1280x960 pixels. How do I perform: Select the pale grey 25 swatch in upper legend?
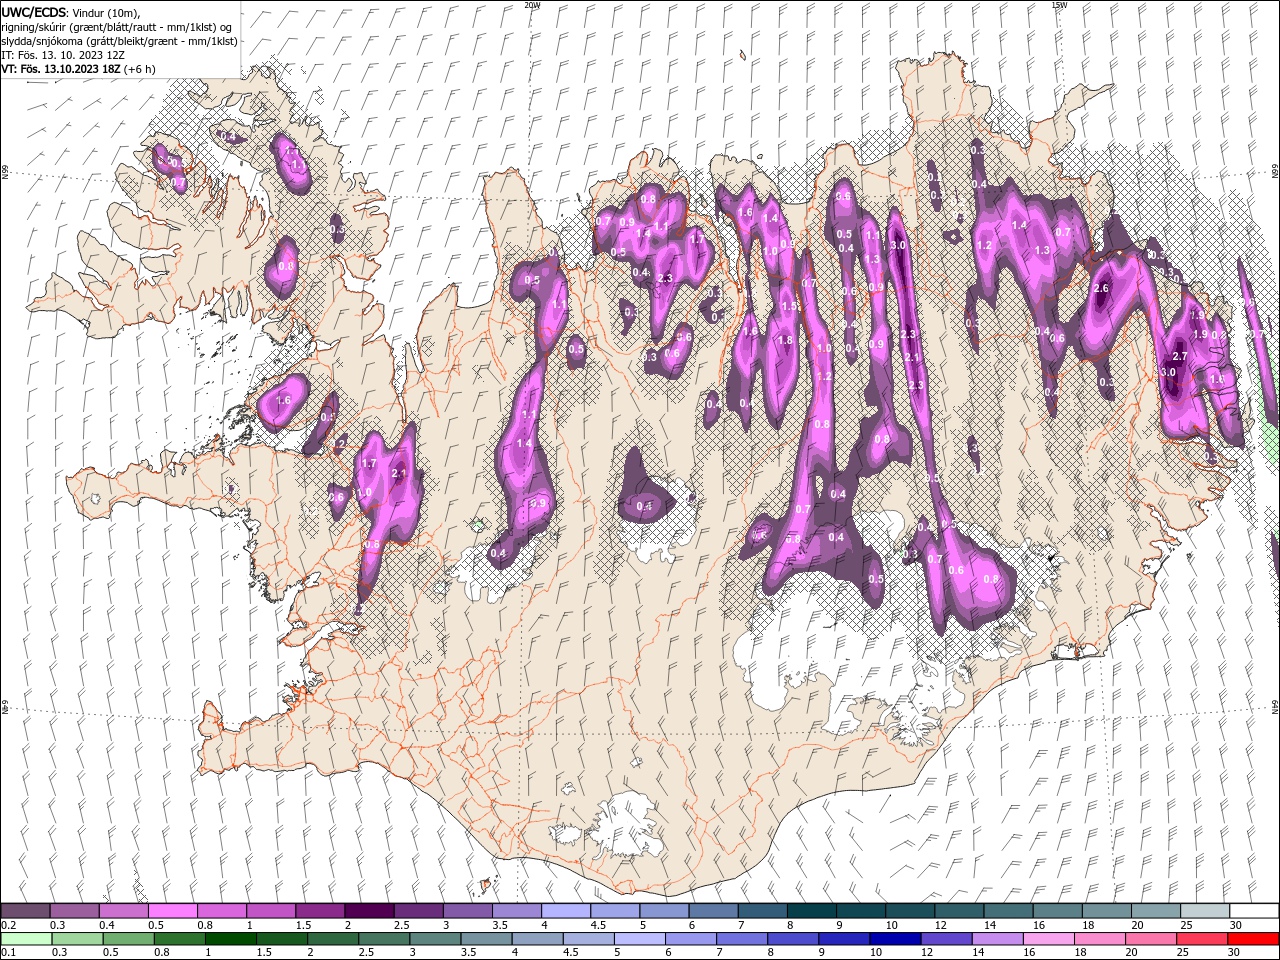(1205, 911)
